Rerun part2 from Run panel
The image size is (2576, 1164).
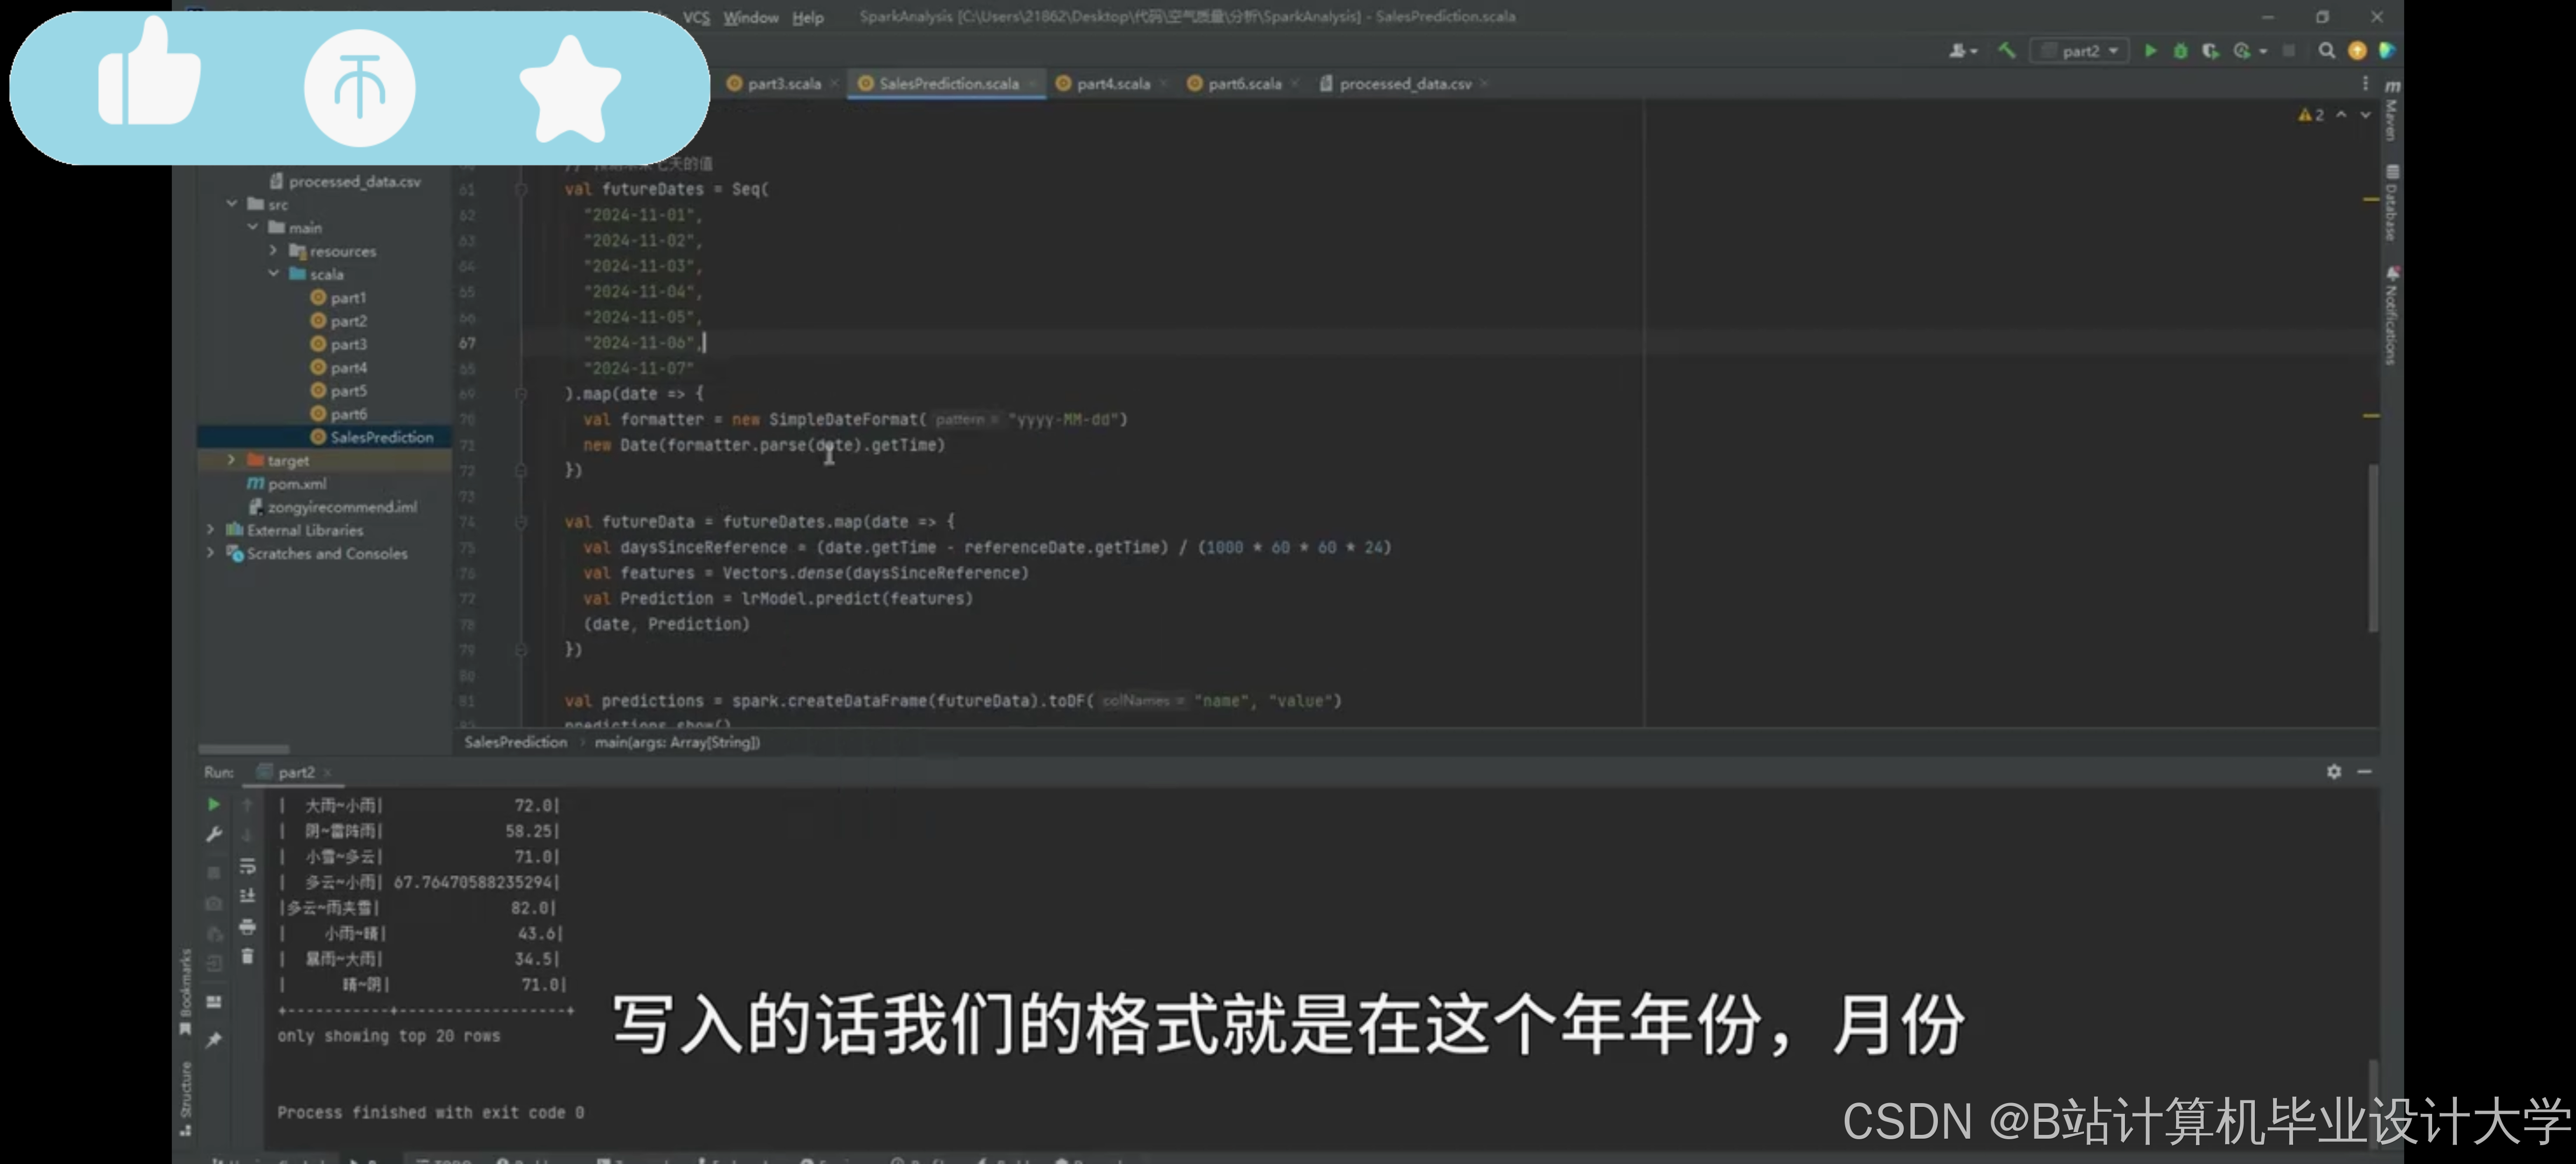(x=213, y=805)
